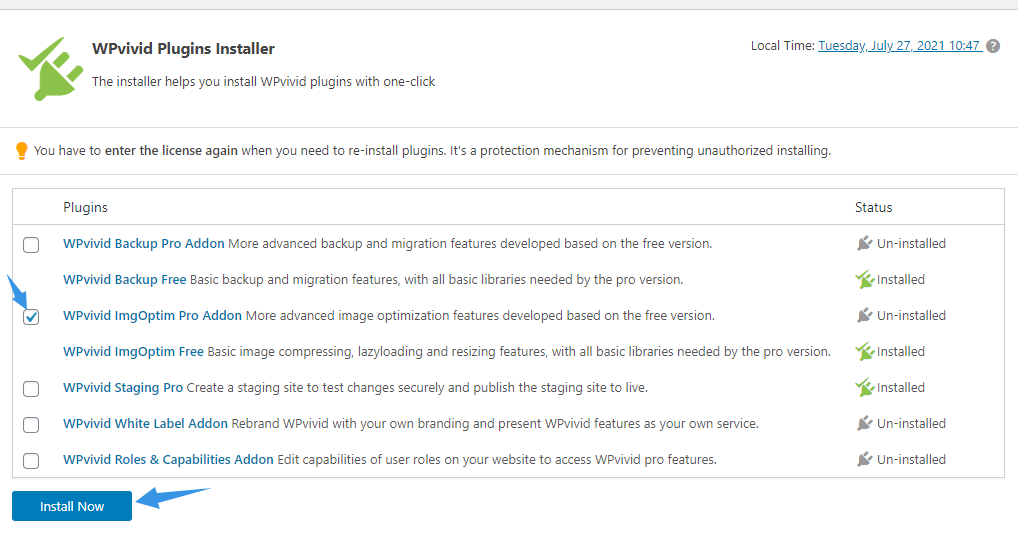
Task: Check the WPvivid Backup Pro Addon checkbox
Action: pyautogui.click(x=31, y=245)
